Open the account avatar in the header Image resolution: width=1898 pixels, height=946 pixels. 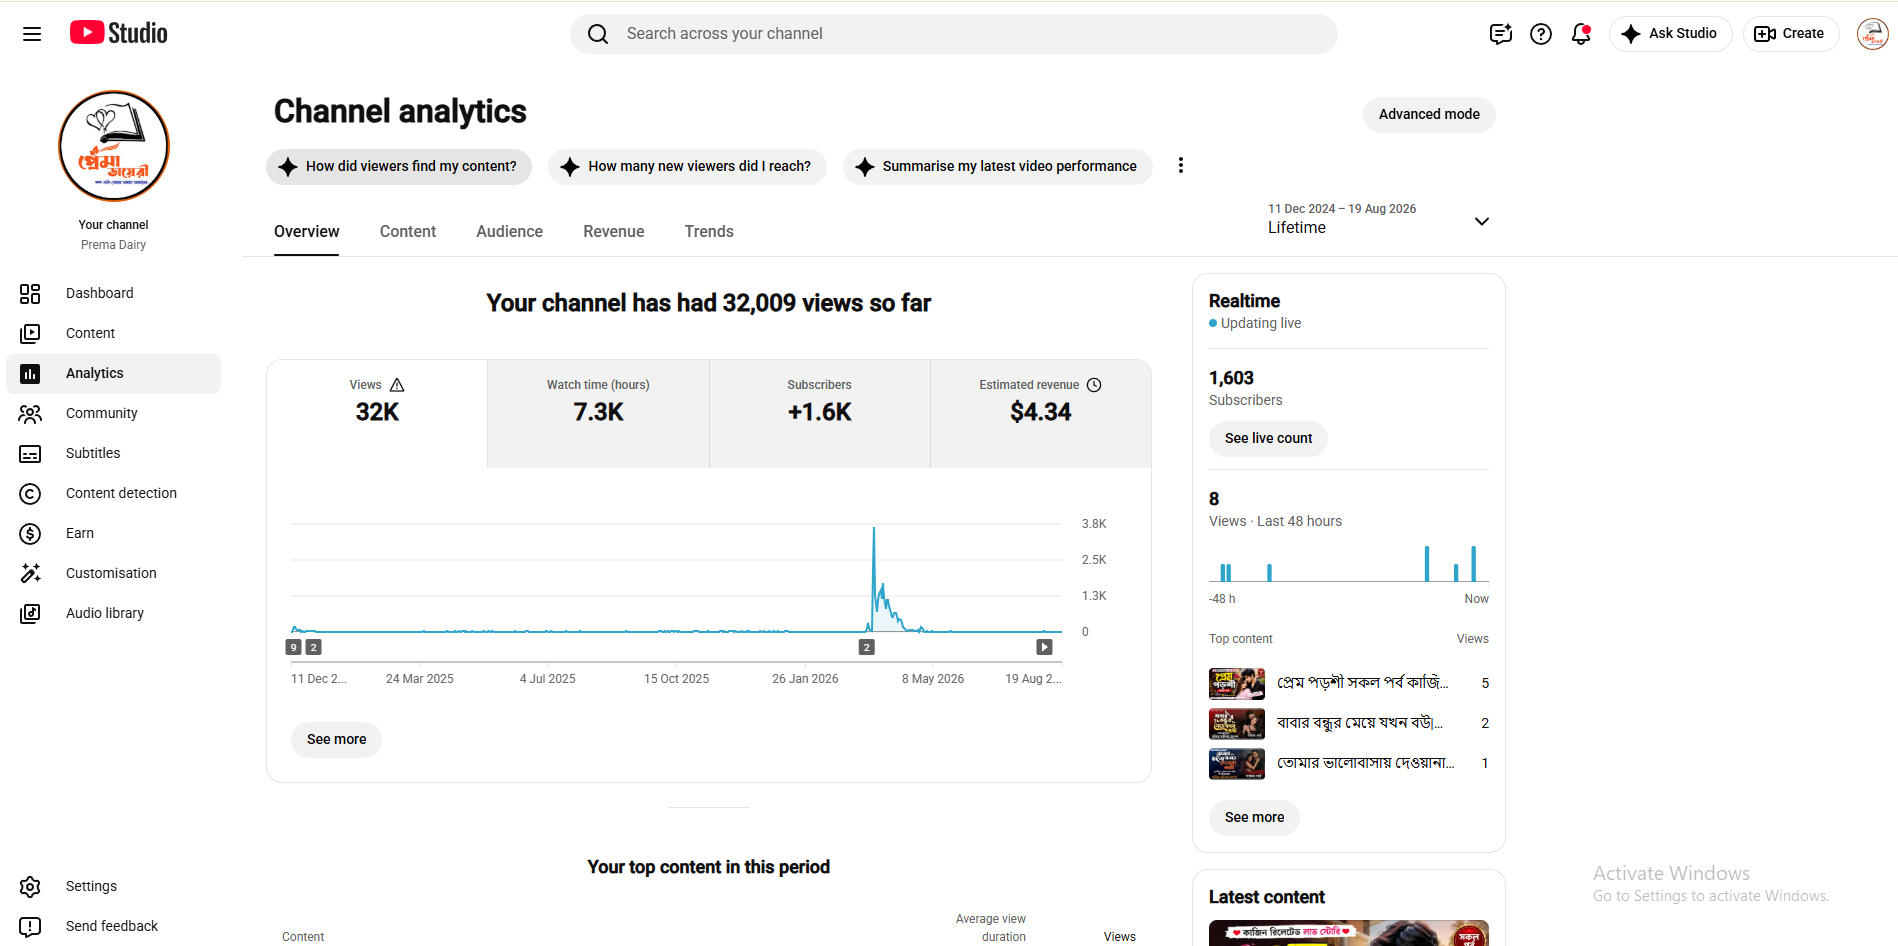(x=1872, y=34)
